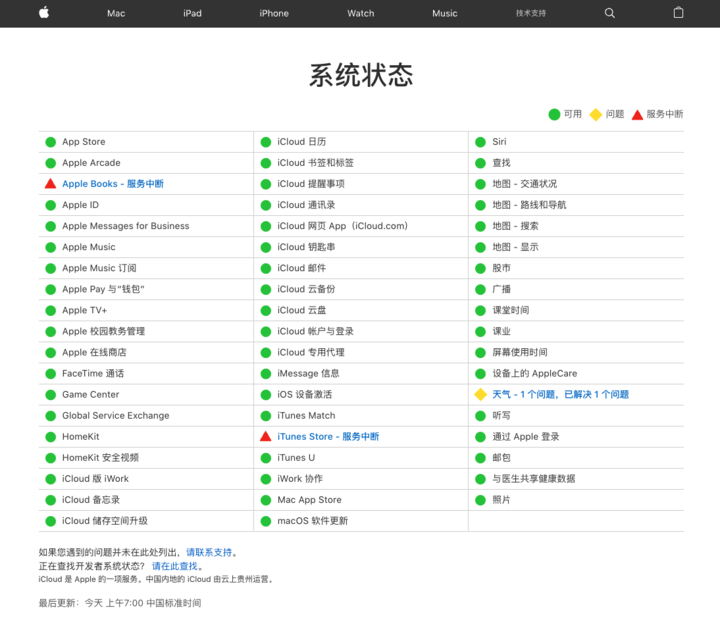Click 系统状态 page heading
Image resolution: width=720 pixels, height=624 pixels.
(361, 75)
